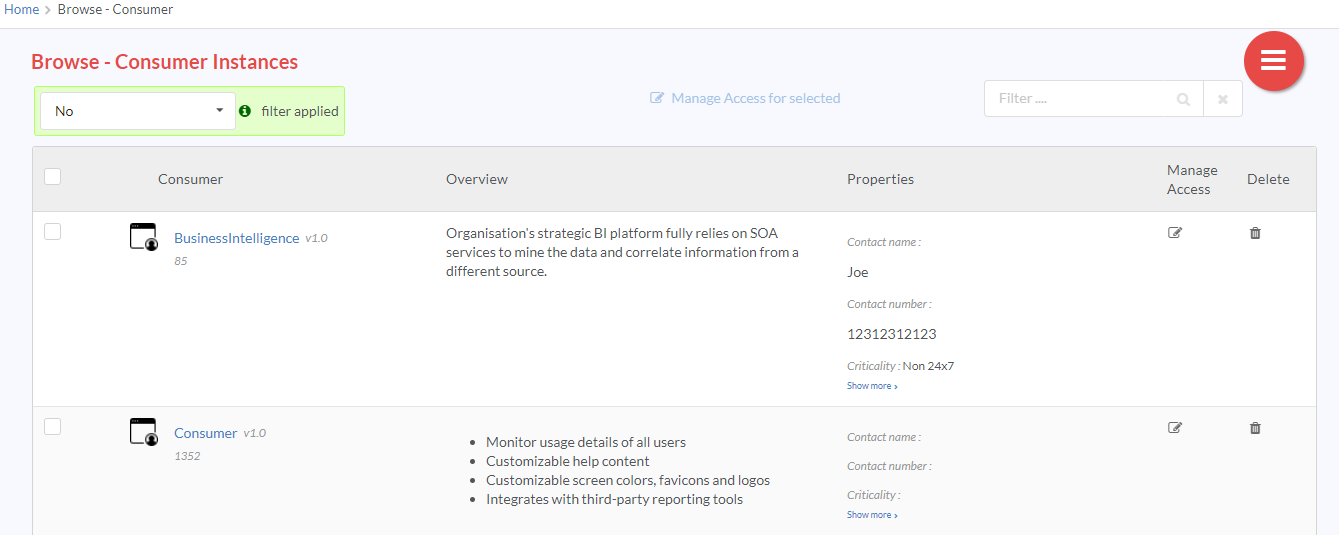Image resolution: width=1339 pixels, height=535 pixels.
Task: Click the green info icon beside filter applied
Action: click(x=245, y=111)
